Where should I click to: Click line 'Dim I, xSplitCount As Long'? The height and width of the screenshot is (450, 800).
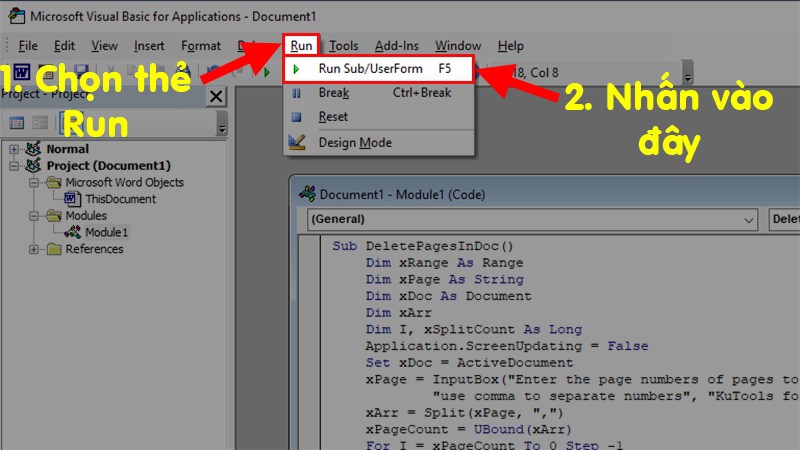pos(473,330)
